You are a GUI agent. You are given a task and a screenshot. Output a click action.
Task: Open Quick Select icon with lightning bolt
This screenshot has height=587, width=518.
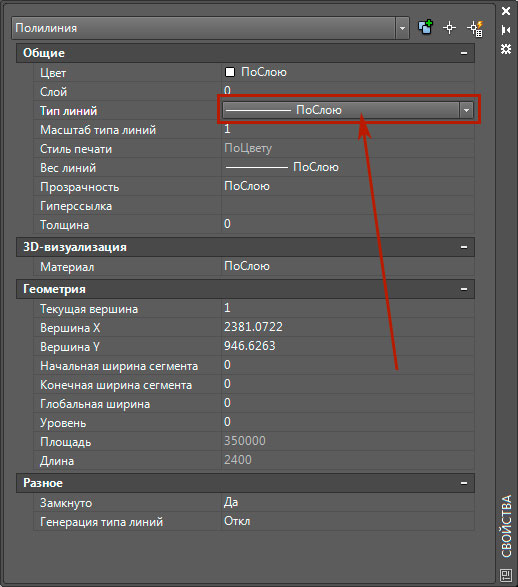(475, 28)
